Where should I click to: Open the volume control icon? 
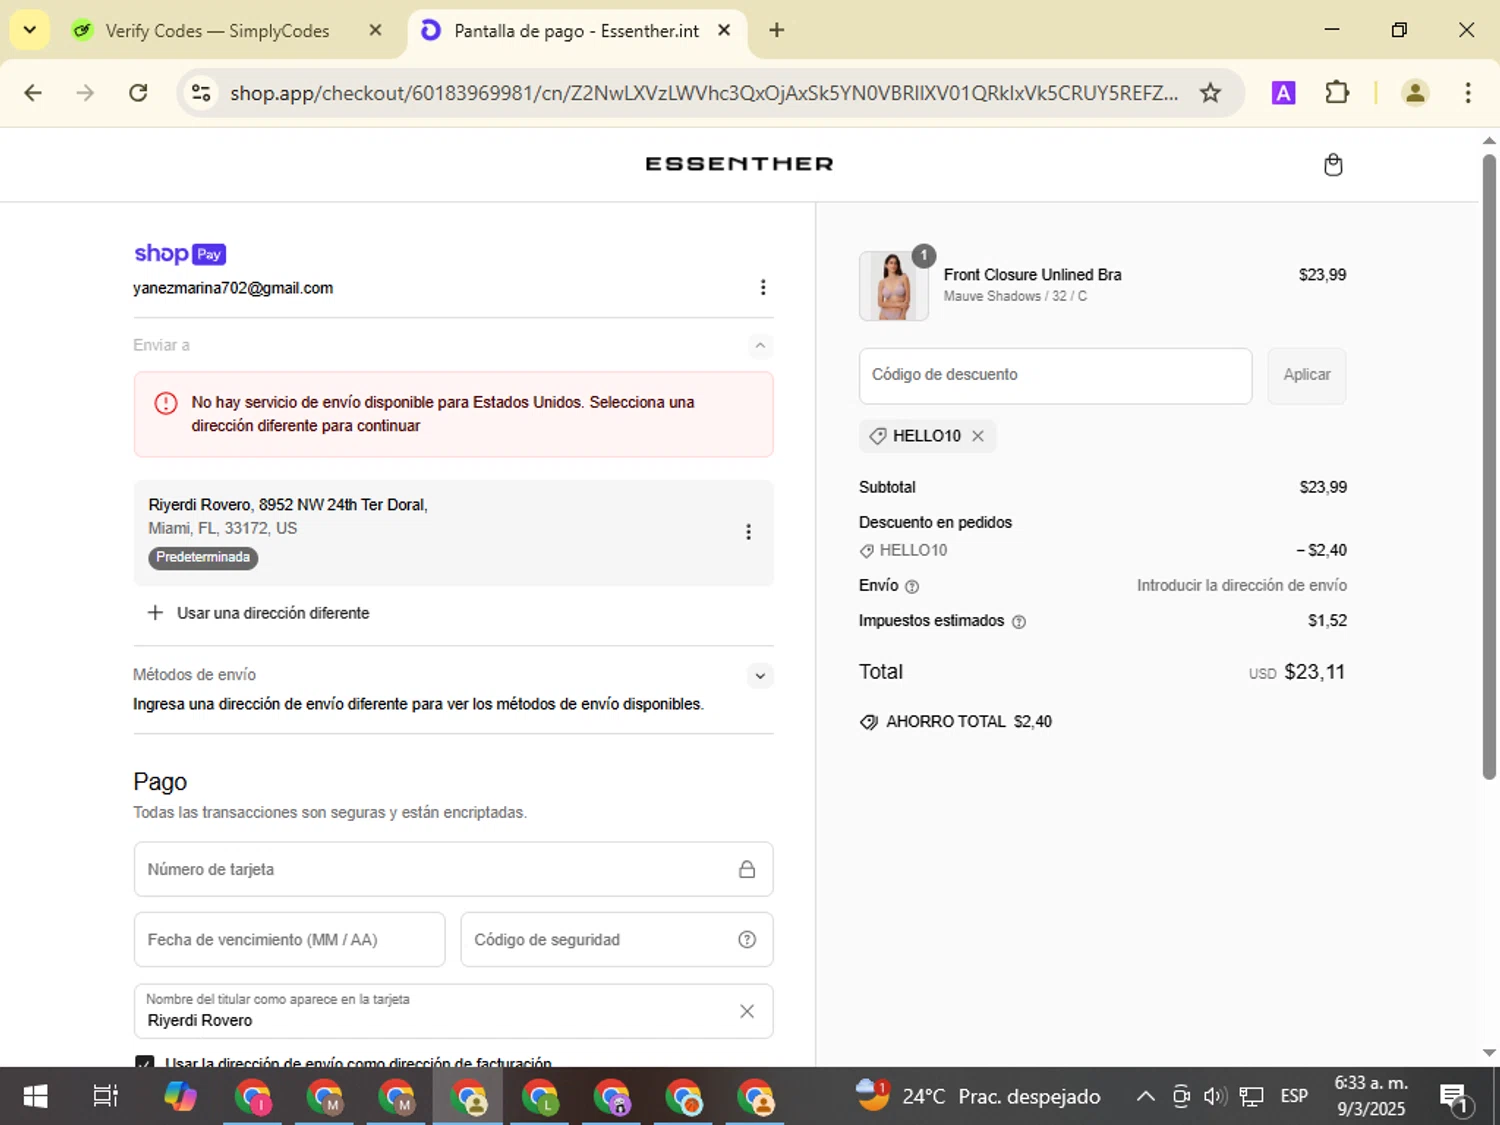[1215, 1096]
